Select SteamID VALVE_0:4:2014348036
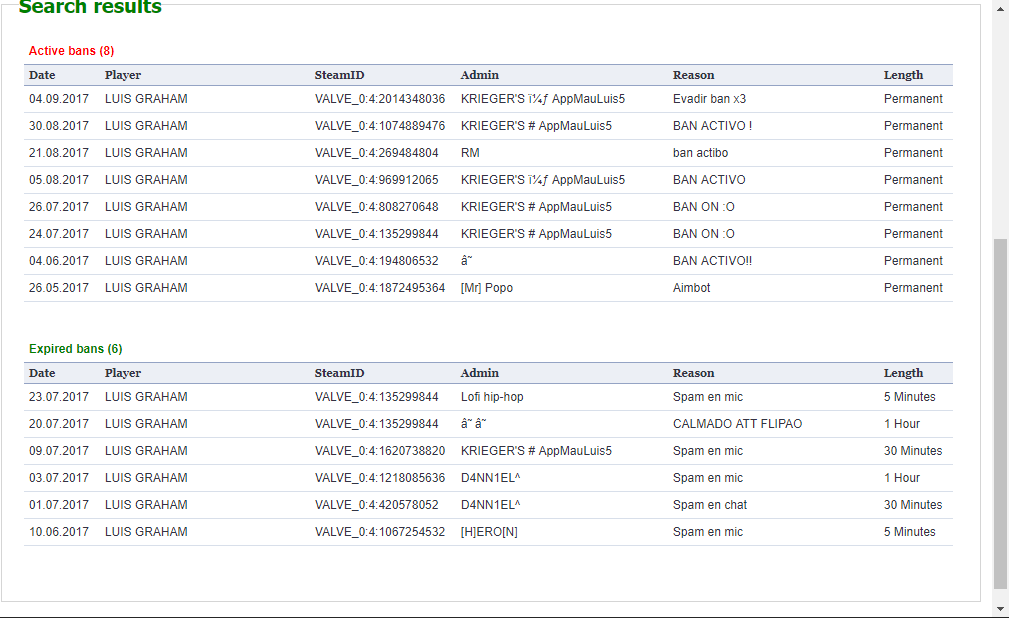 [x=380, y=99]
